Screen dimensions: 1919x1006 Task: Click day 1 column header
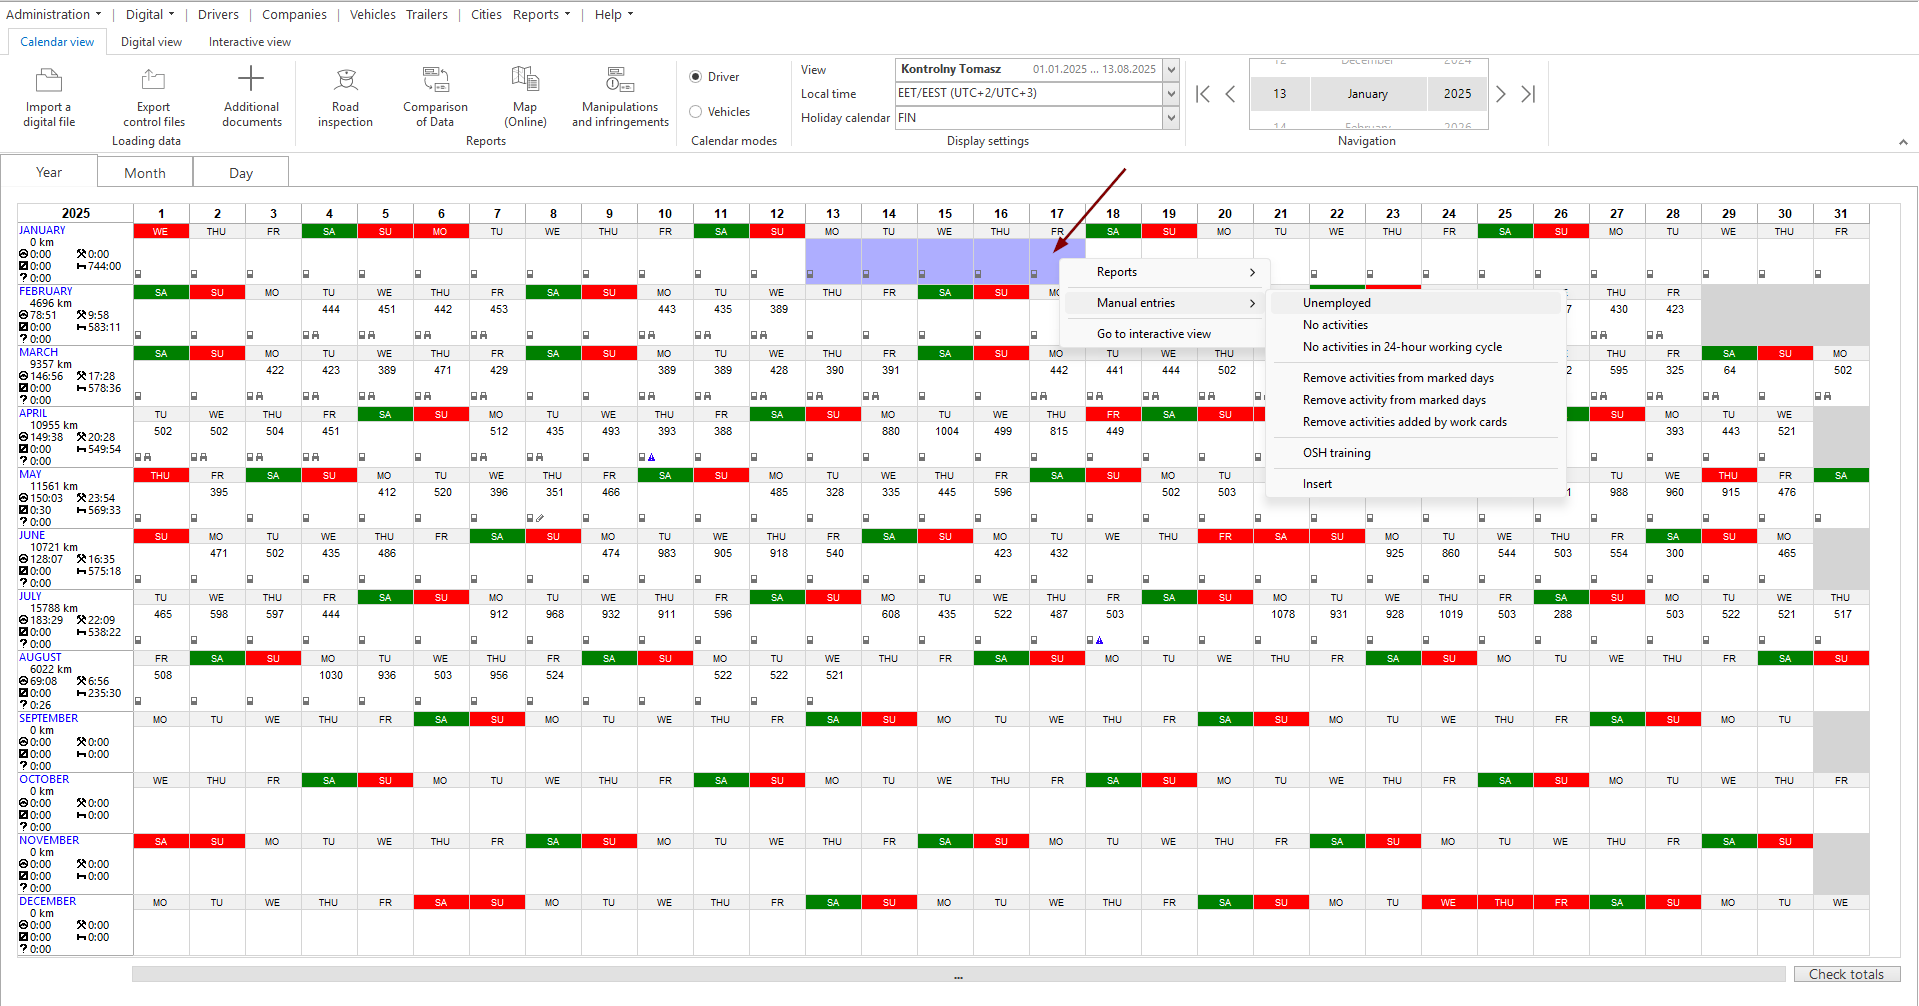[x=161, y=214]
